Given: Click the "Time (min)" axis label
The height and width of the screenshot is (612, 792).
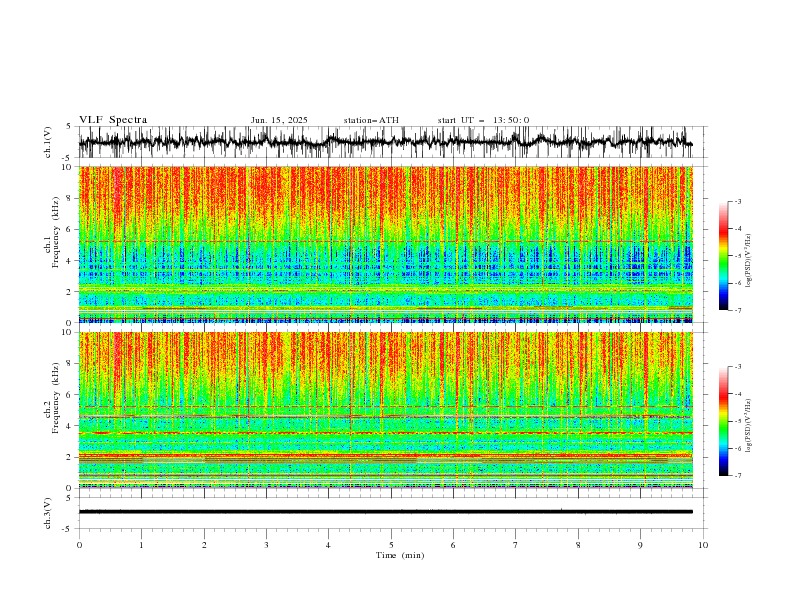Looking at the screenshot, I should [x=400, y=555].
